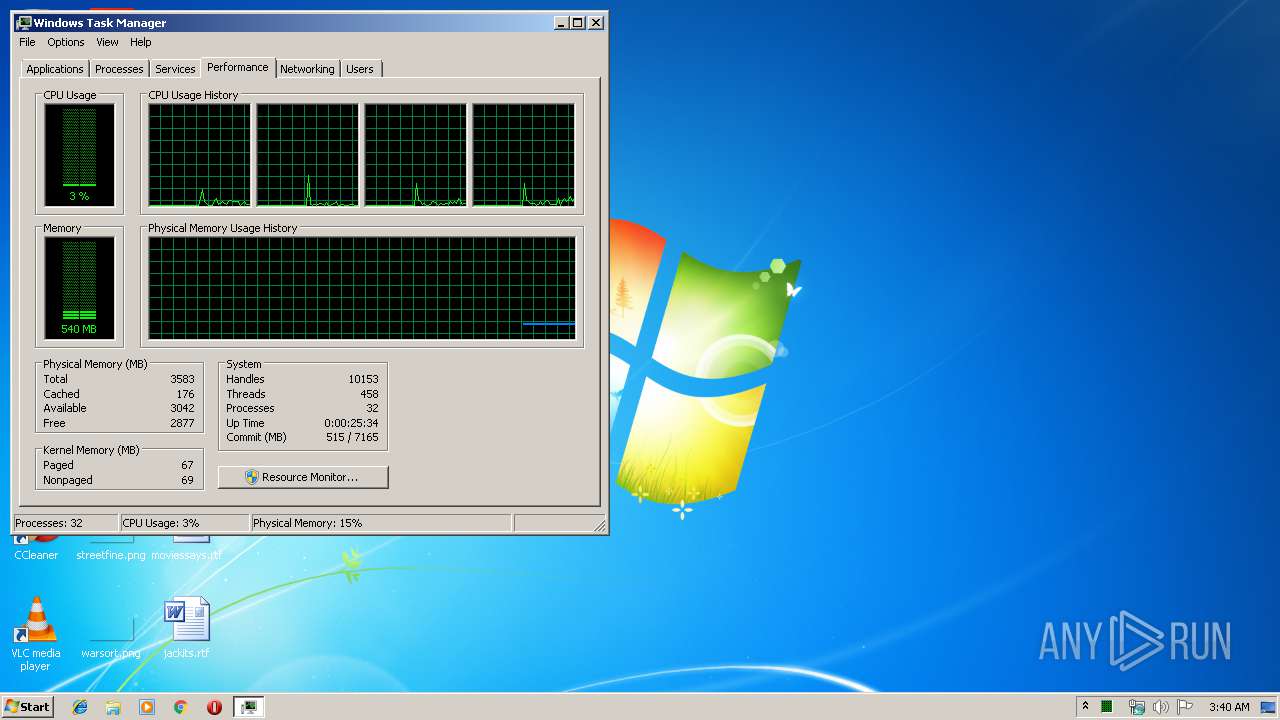Image resolution: width=1280 pixels, height=720 pixels.
Task: Open the volume control tray icon
Action: point(1160,707)
